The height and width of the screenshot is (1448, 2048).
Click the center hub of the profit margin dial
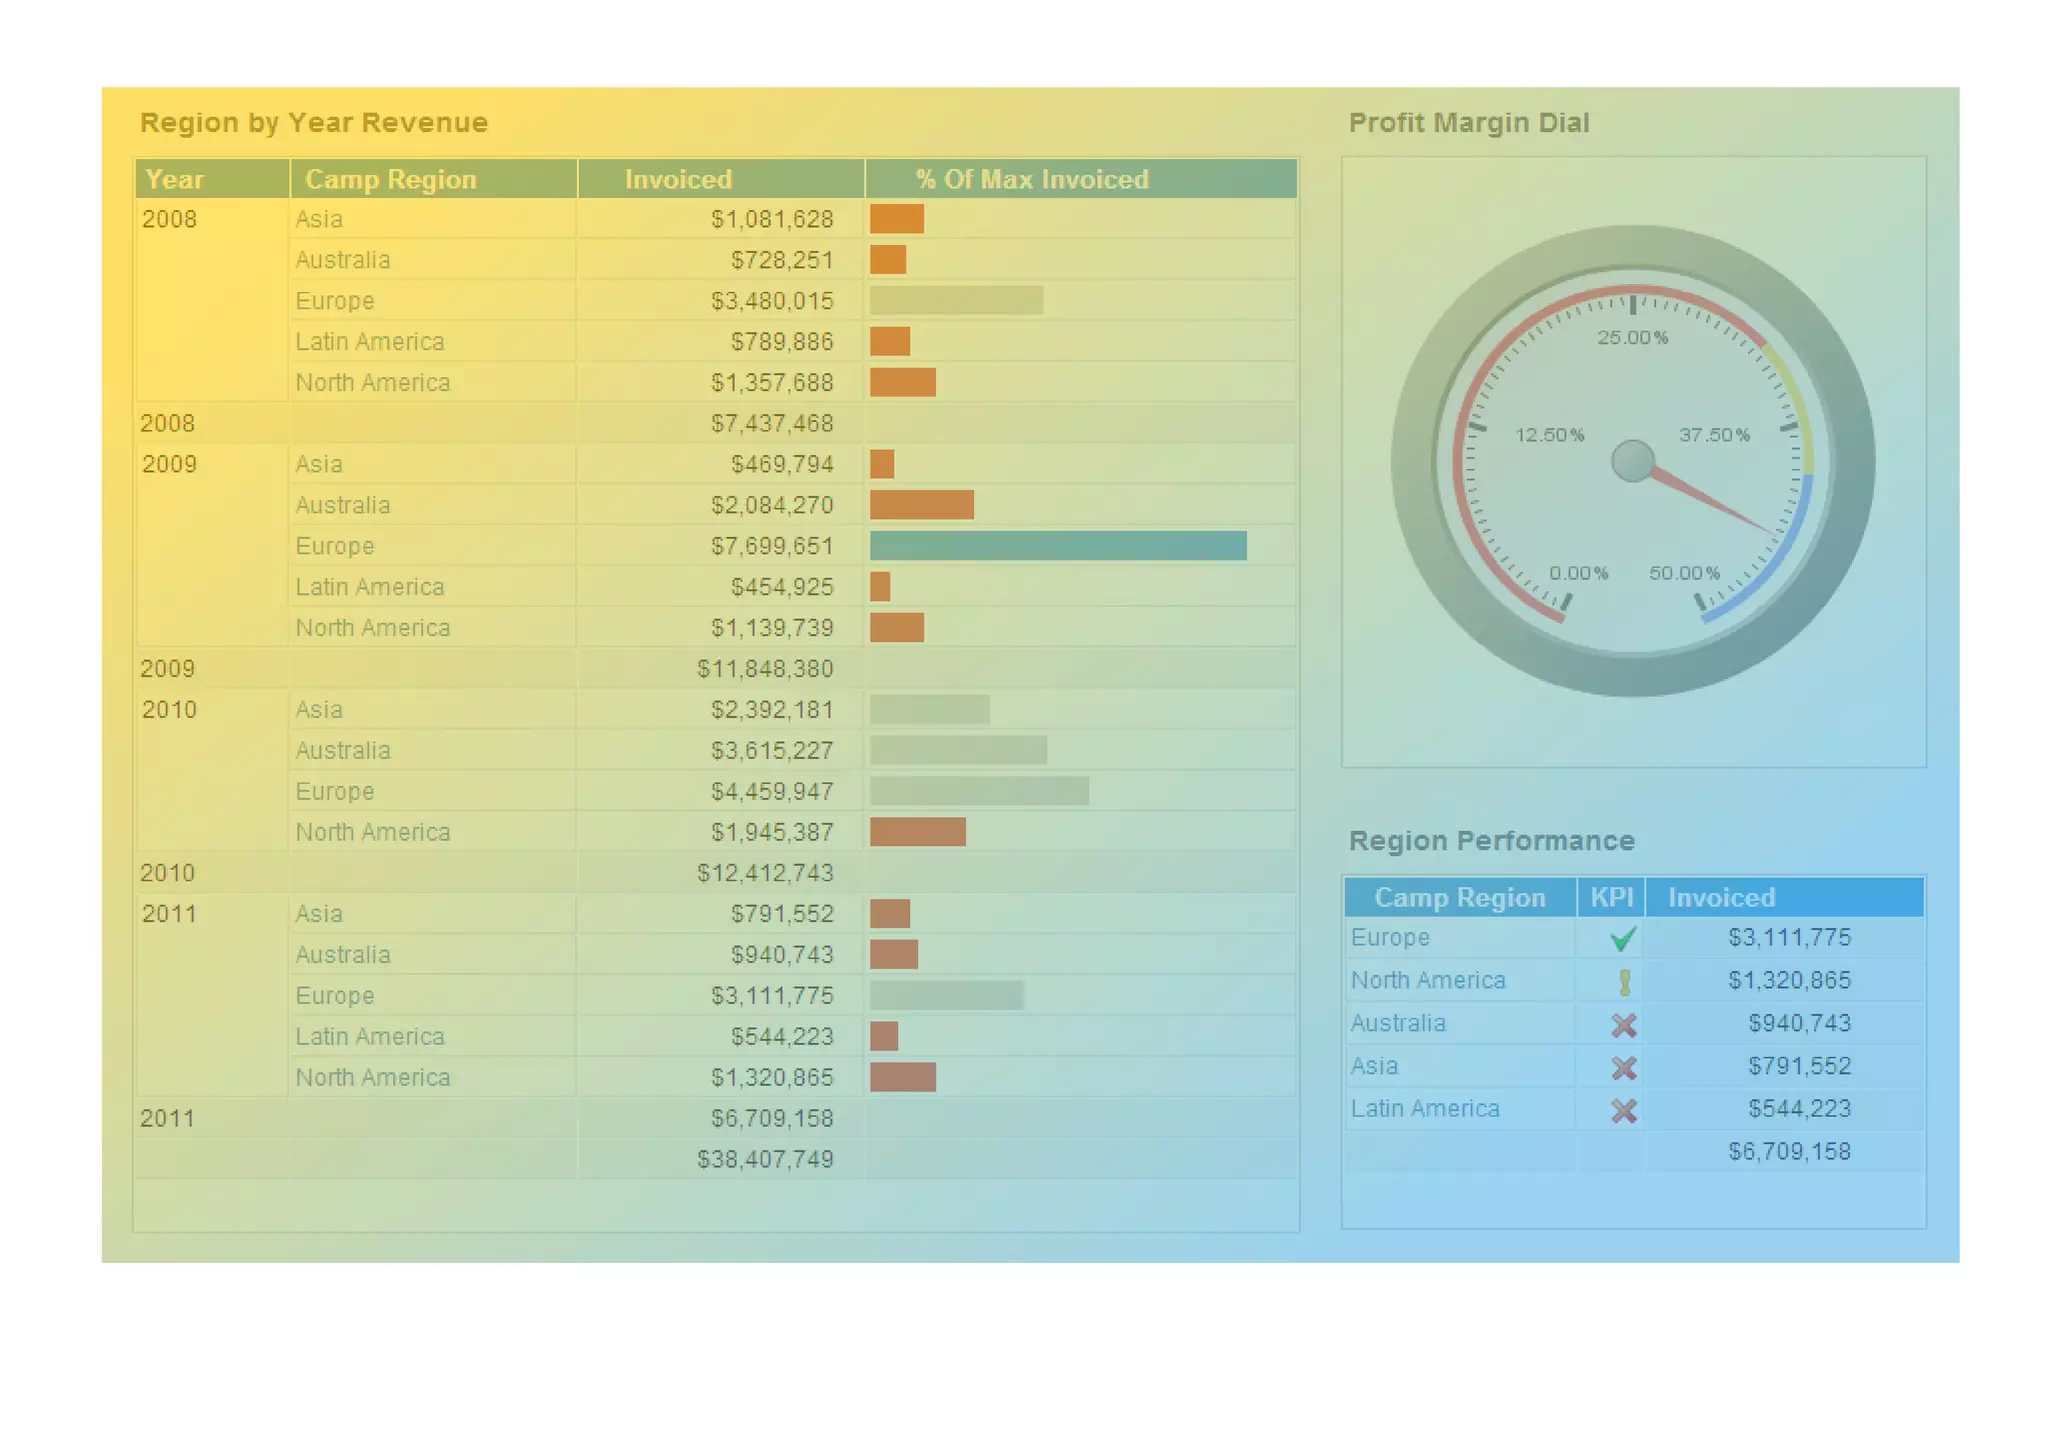click(1632, 461)
